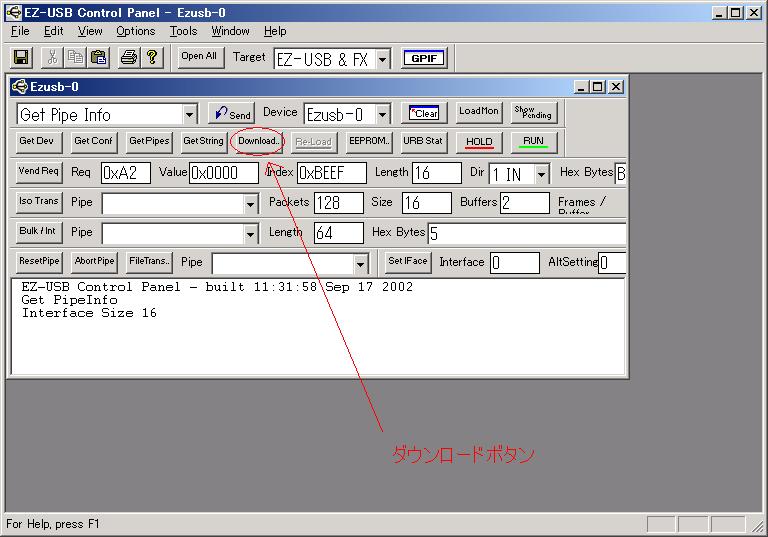The height and width of the screenshot is (537, 768).
Task: Open the Tools menu
Action: coord(183,31)
